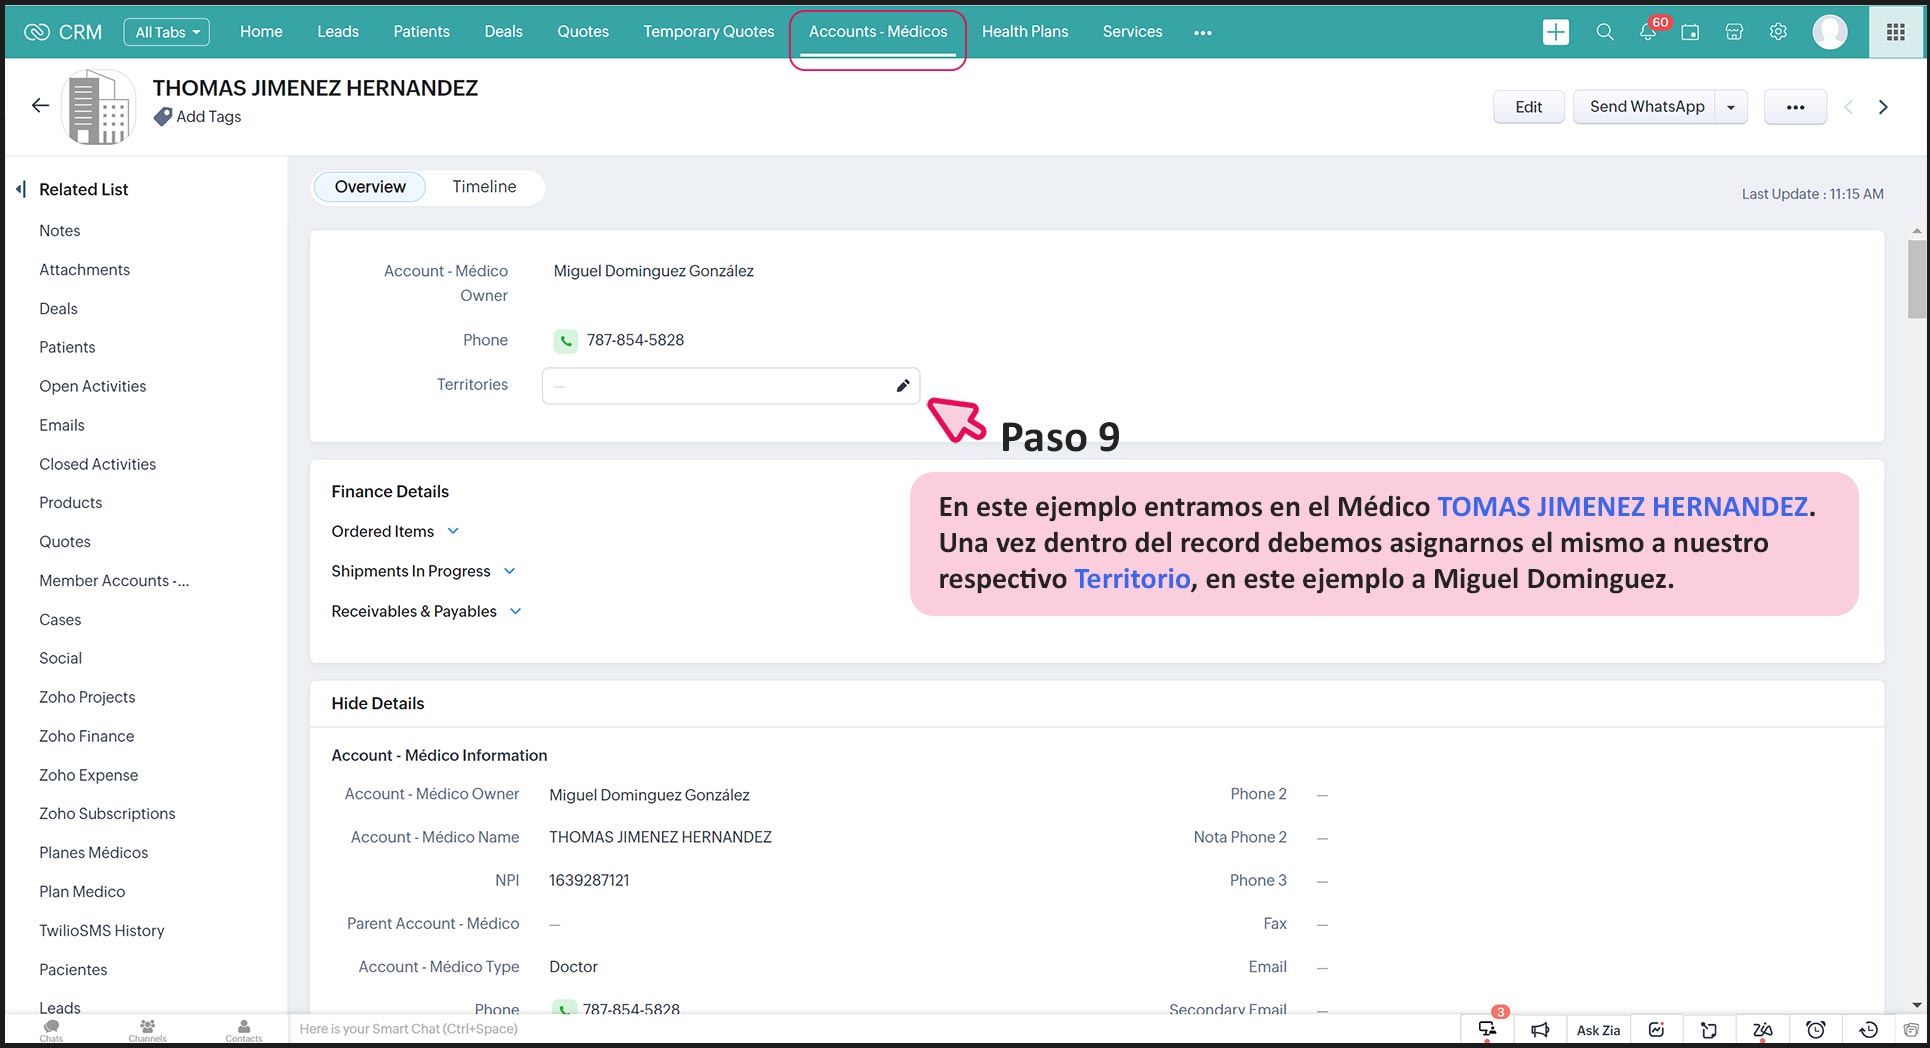Expand Send WhatsApp dropdown arrow
Screen dimensions: 1930x1048
click(x=1731, y=107)
